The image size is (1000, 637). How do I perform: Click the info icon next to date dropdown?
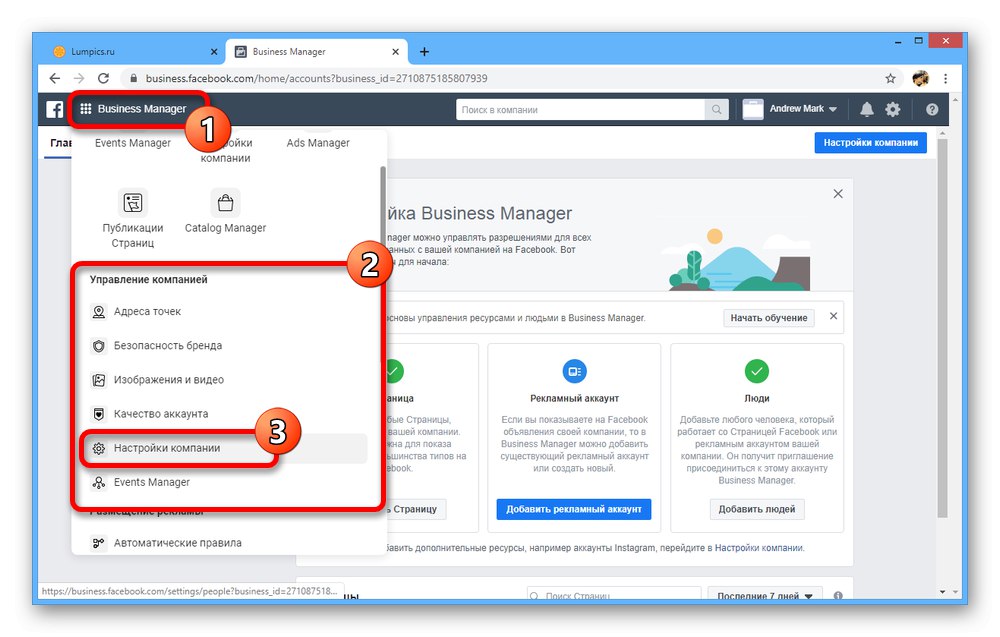point(837,596)
